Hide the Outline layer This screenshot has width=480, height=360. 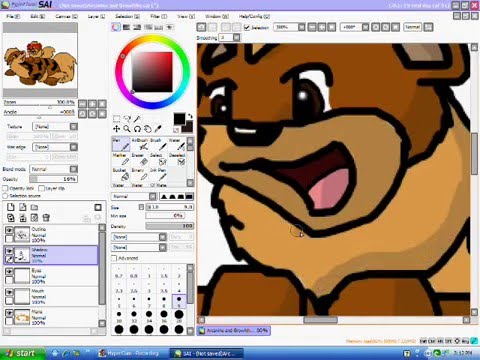pos(9,230)
